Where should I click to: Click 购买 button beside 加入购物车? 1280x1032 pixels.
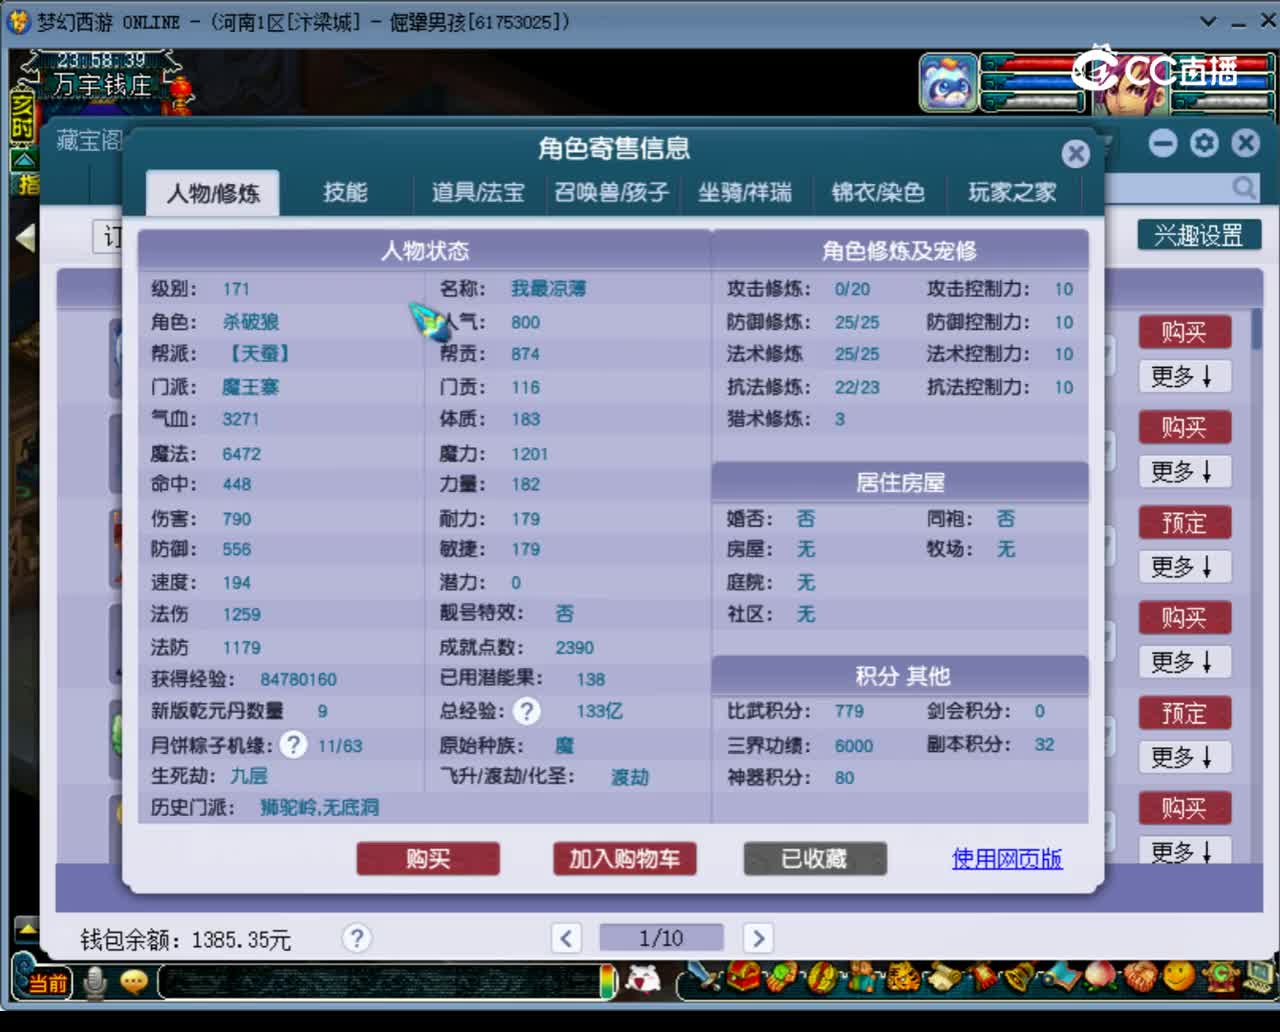coord(428,859)
